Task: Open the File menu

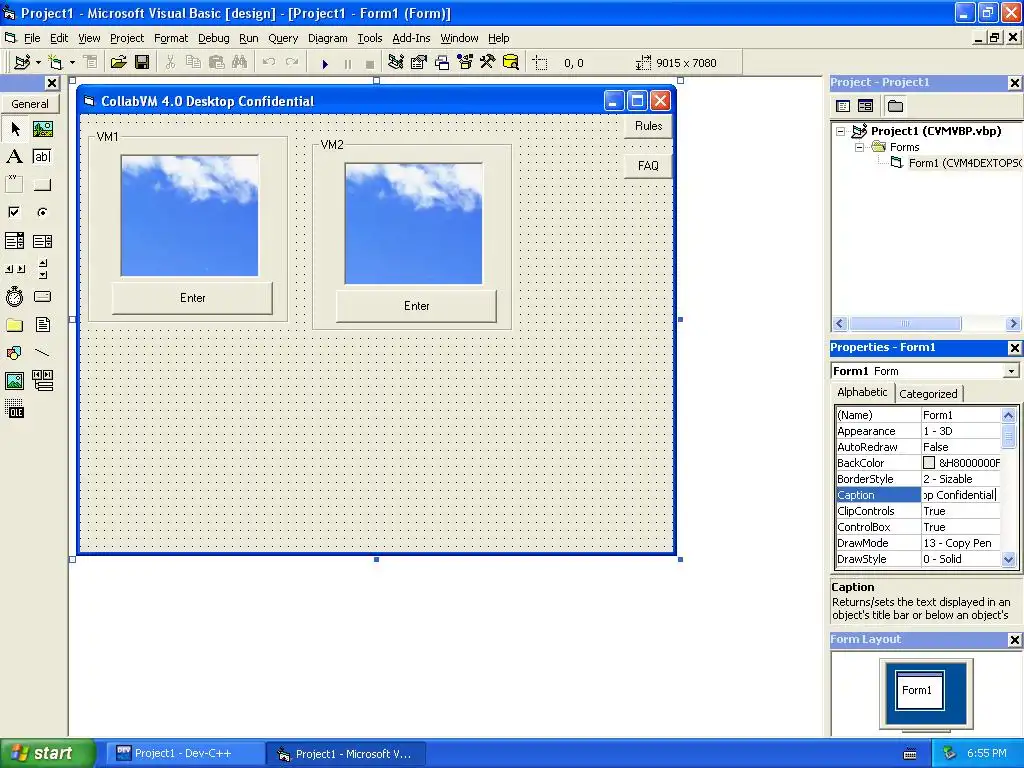Action: (31, 38)
